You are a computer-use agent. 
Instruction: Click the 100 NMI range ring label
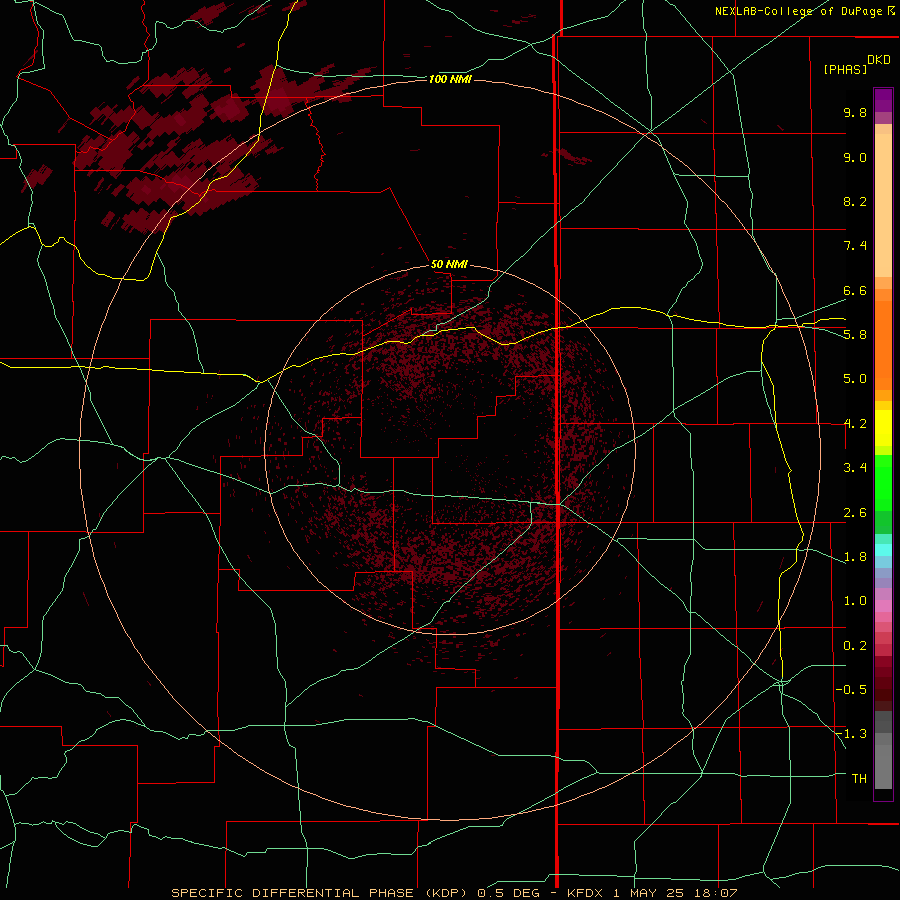click(x=449, y=79)
